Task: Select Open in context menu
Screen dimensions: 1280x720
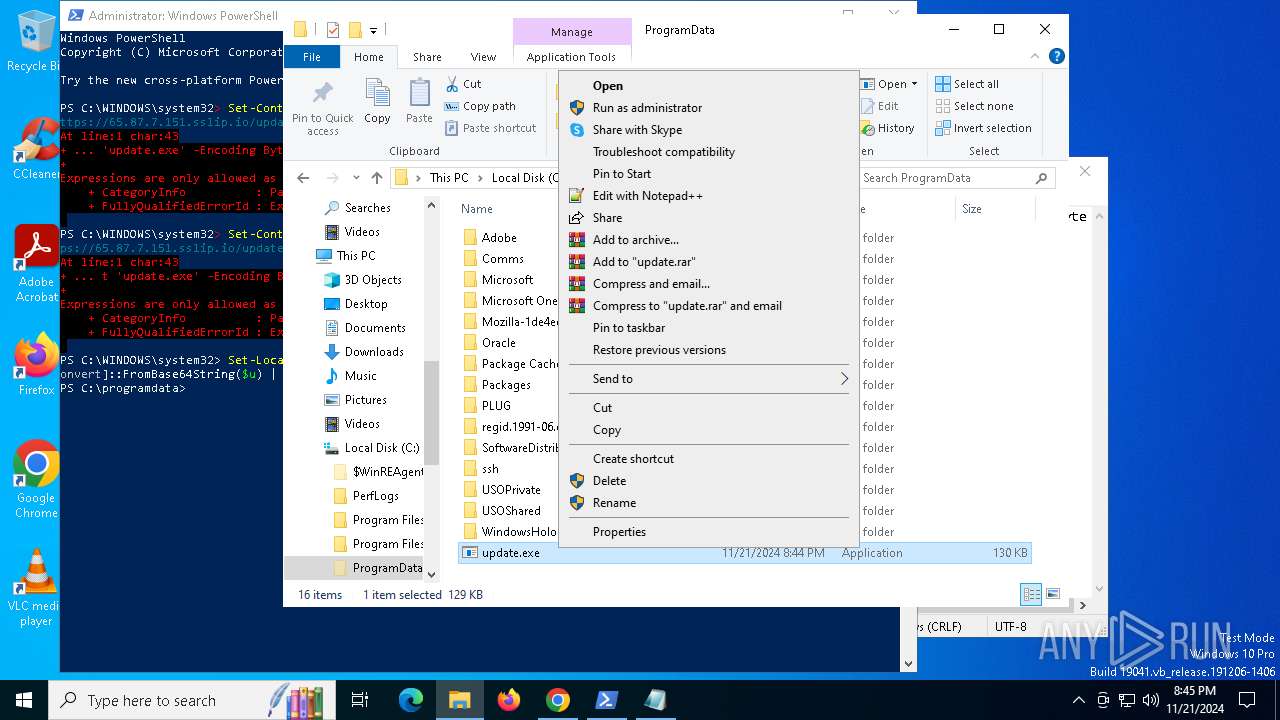Action: point(708,86)
